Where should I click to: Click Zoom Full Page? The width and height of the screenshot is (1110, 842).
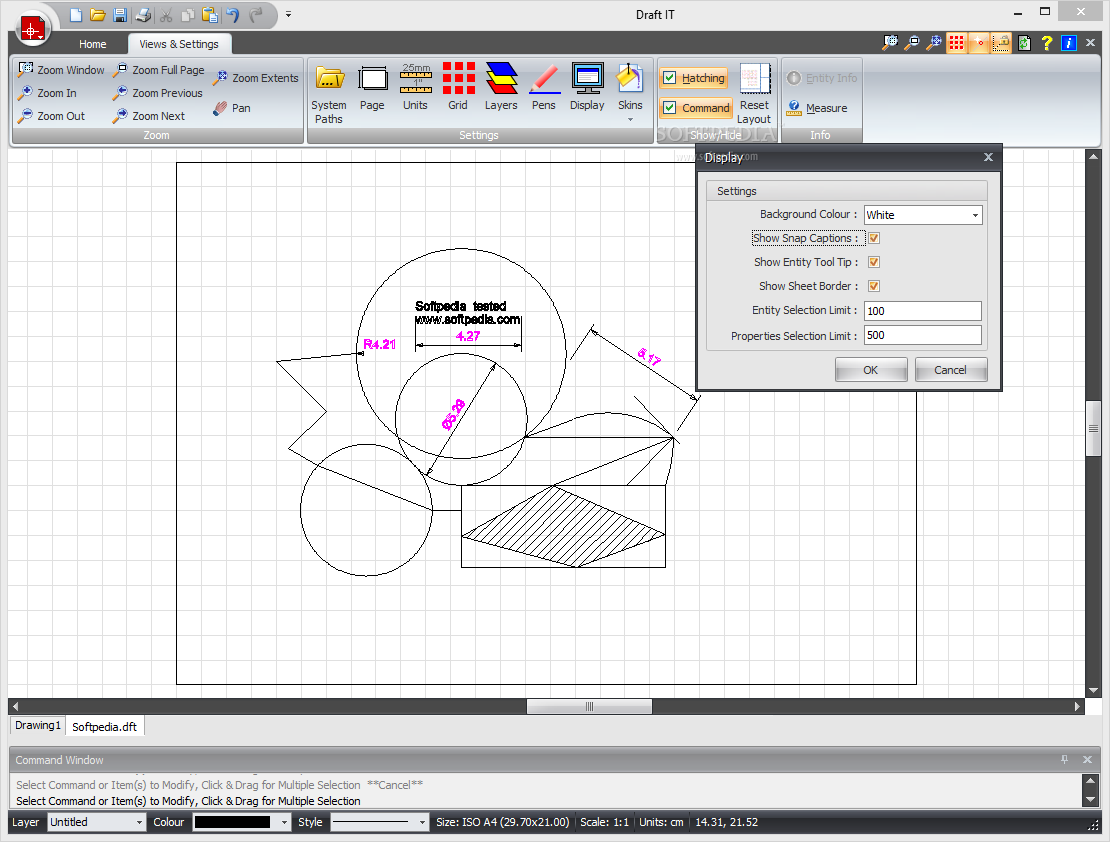(x=159, y=70)
